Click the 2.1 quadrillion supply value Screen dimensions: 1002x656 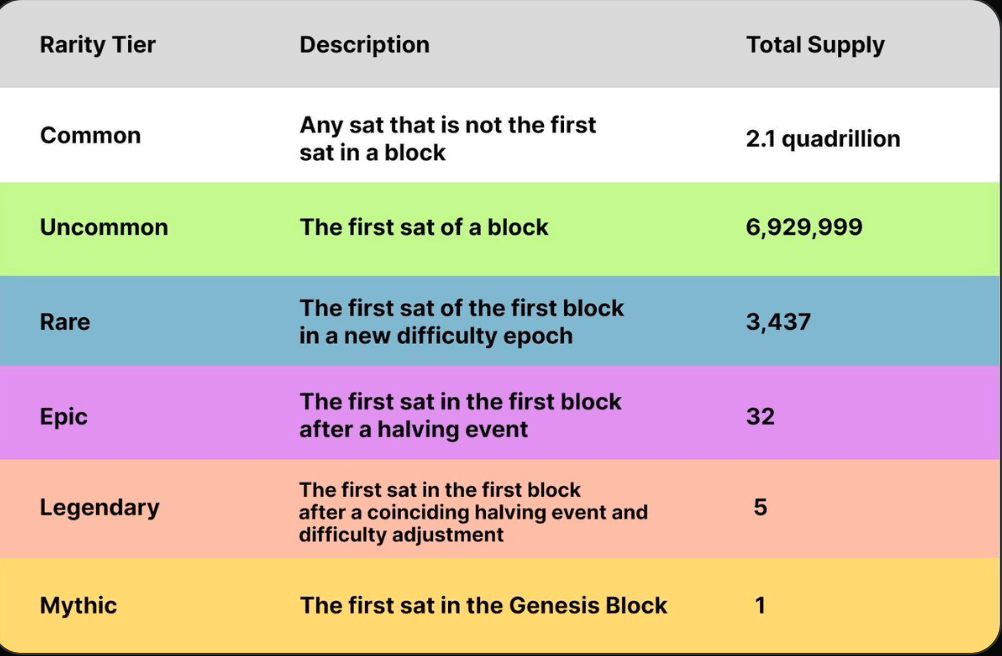[823, 139]
